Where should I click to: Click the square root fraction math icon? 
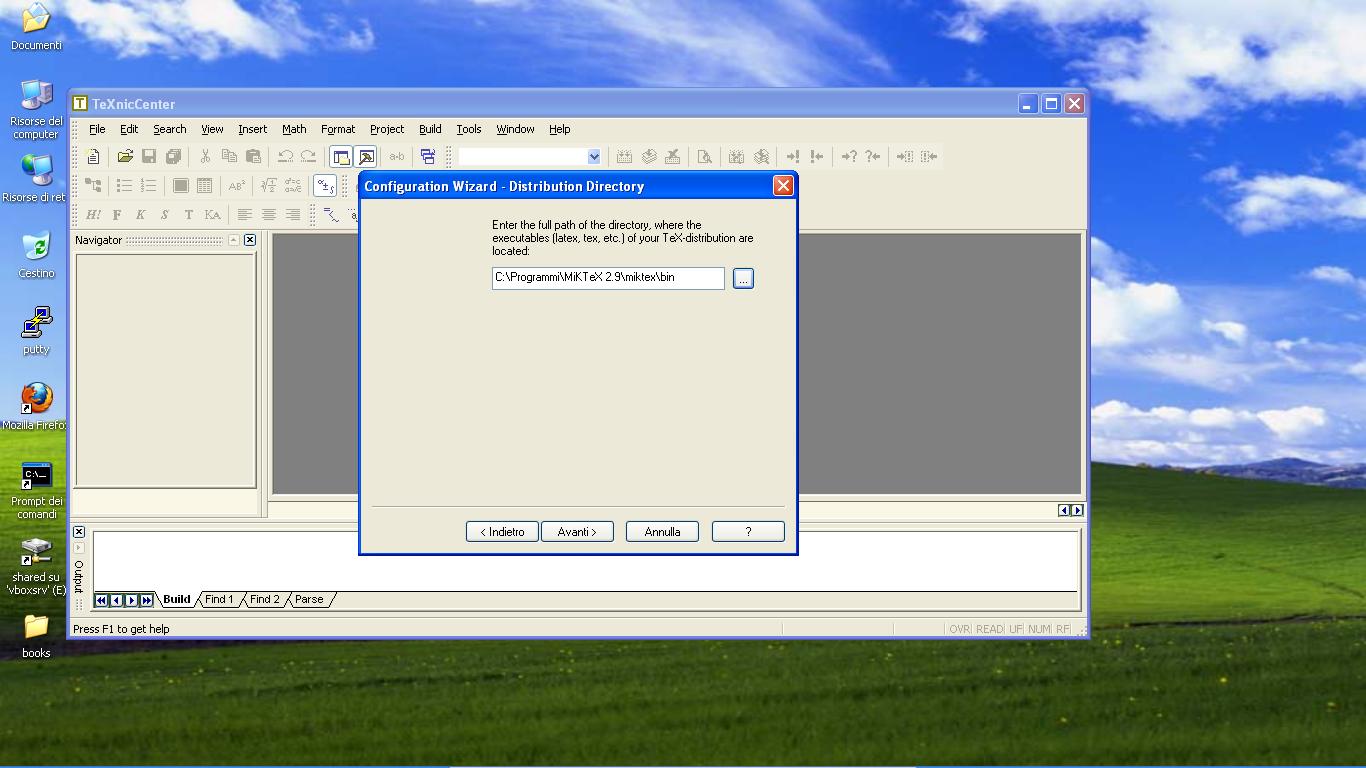tap(269, 185)
